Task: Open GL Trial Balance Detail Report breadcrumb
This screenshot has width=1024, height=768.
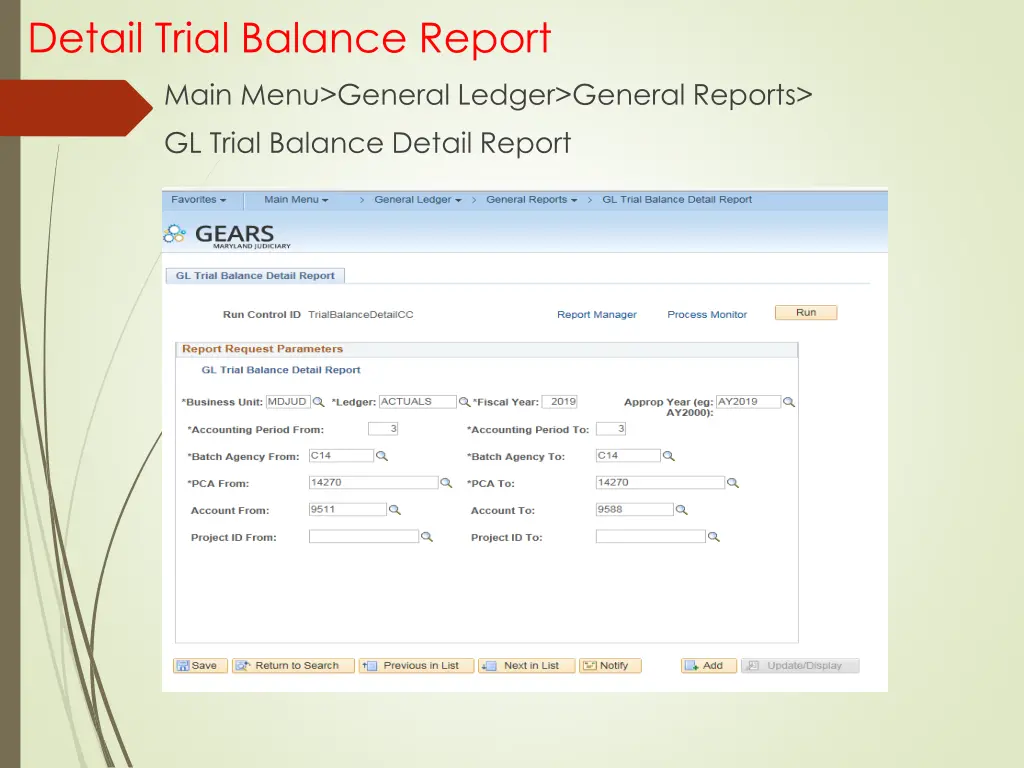Action: (x=677, y=200)
